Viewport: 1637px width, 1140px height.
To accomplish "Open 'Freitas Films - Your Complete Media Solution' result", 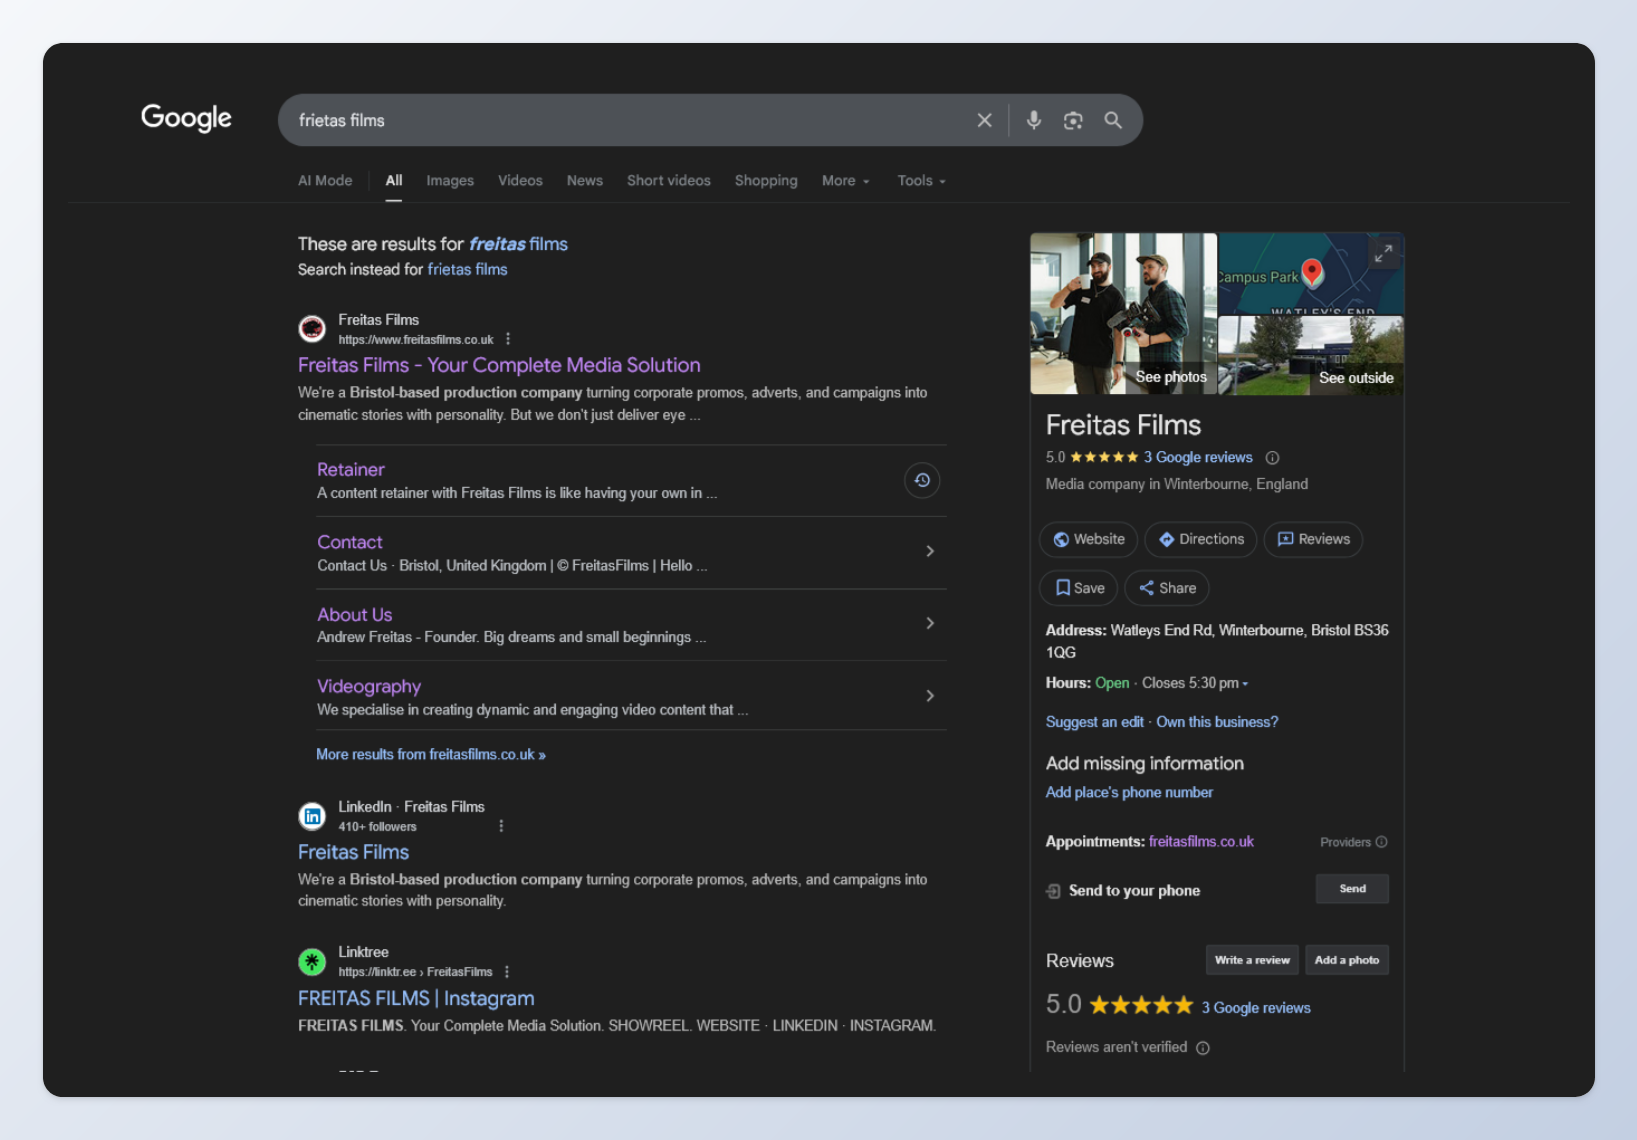I will click(x=499, y=365).
